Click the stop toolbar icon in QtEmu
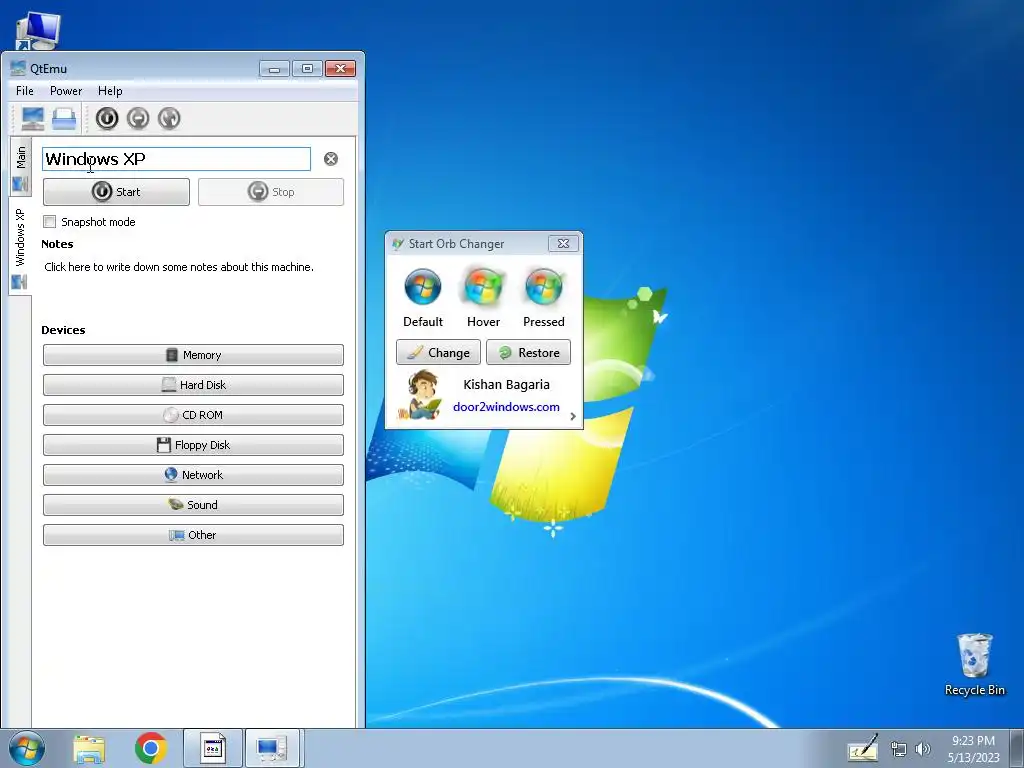 [138, 118]
